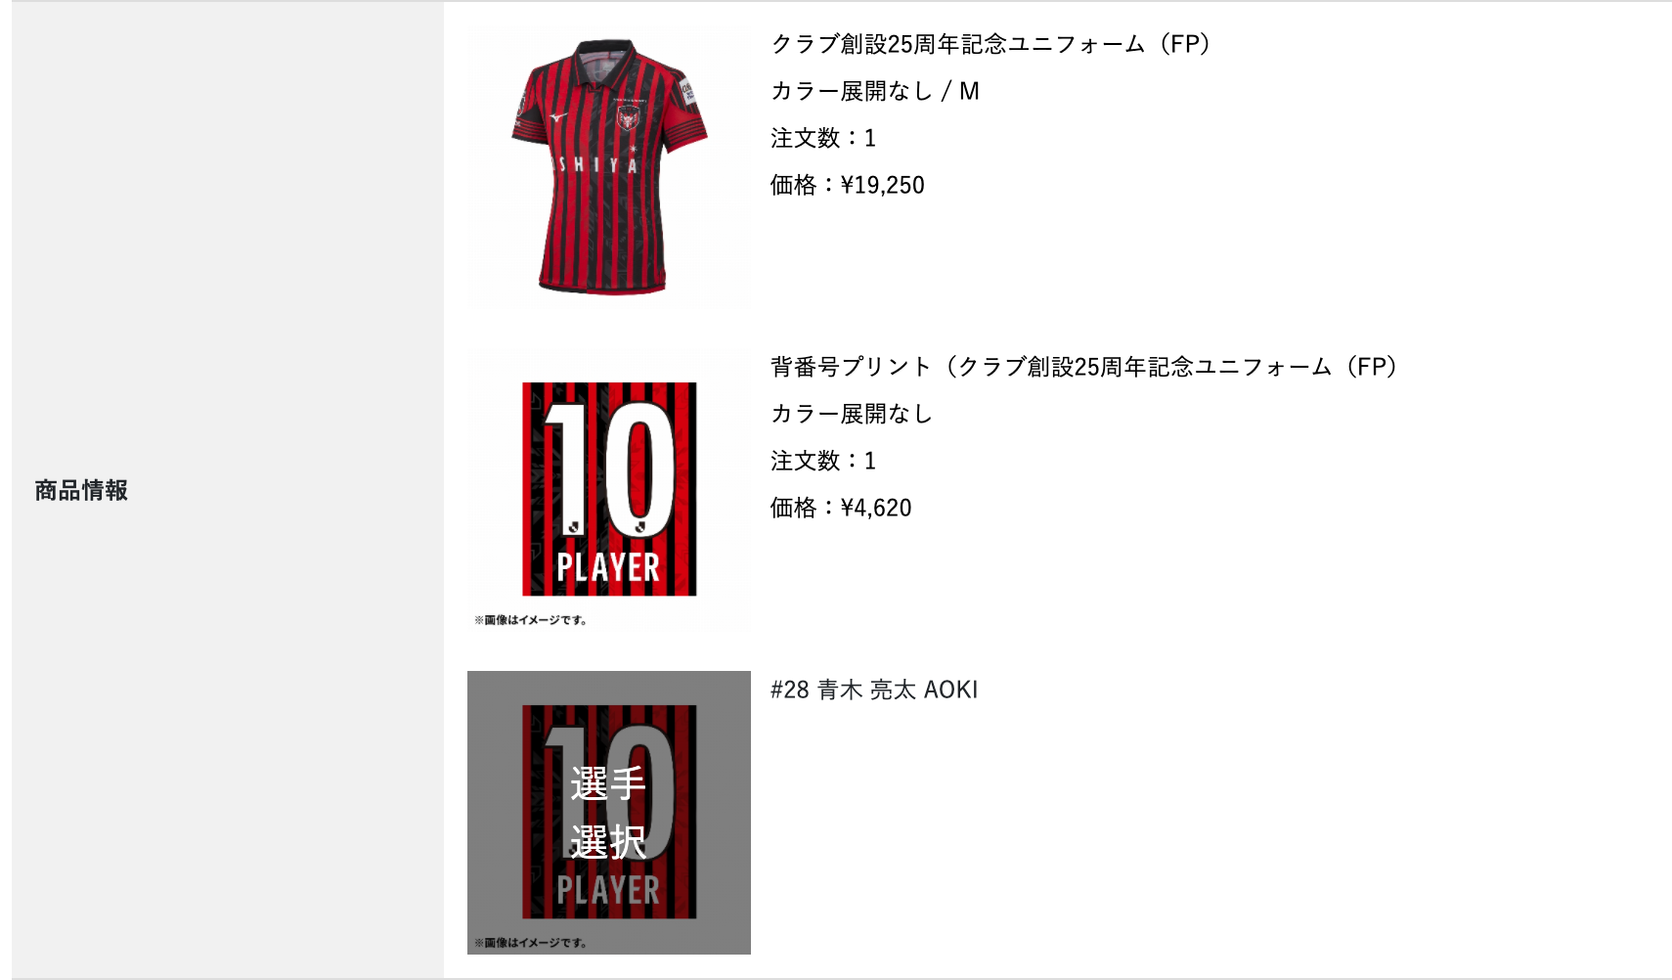Image resolution: width=1672 pixels, height=980 pixels.
Task: Click the league patch on the jersey sleeve
Action: click(x=687, y=92)
